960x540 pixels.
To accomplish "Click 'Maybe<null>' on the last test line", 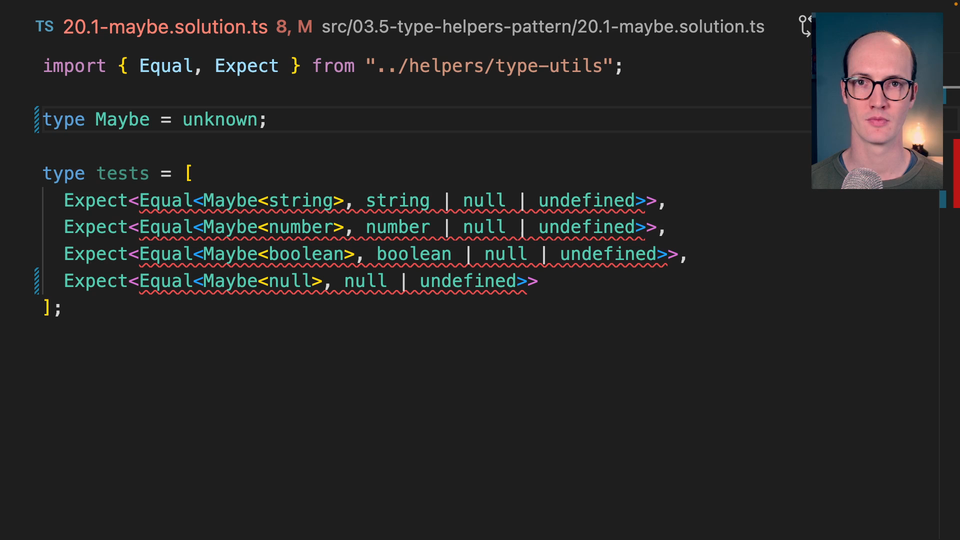I will pyautogui.click(x=262, y=282).
